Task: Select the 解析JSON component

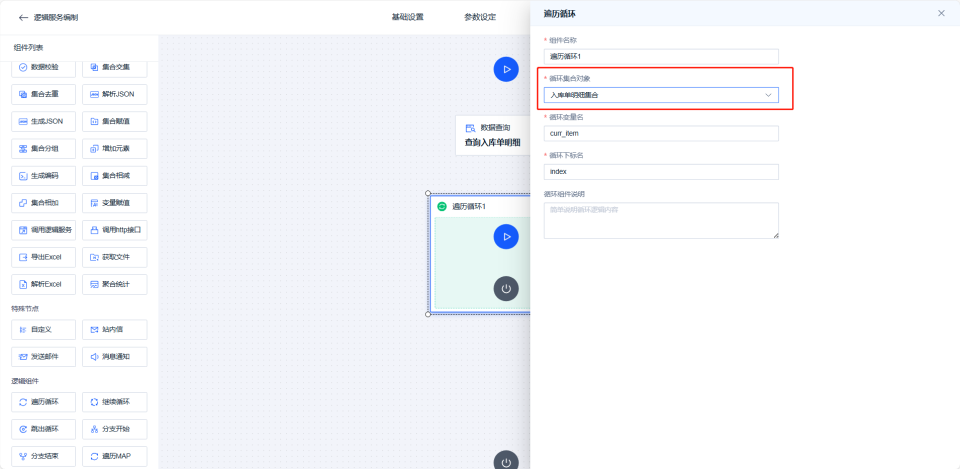Action: [114, 94]
